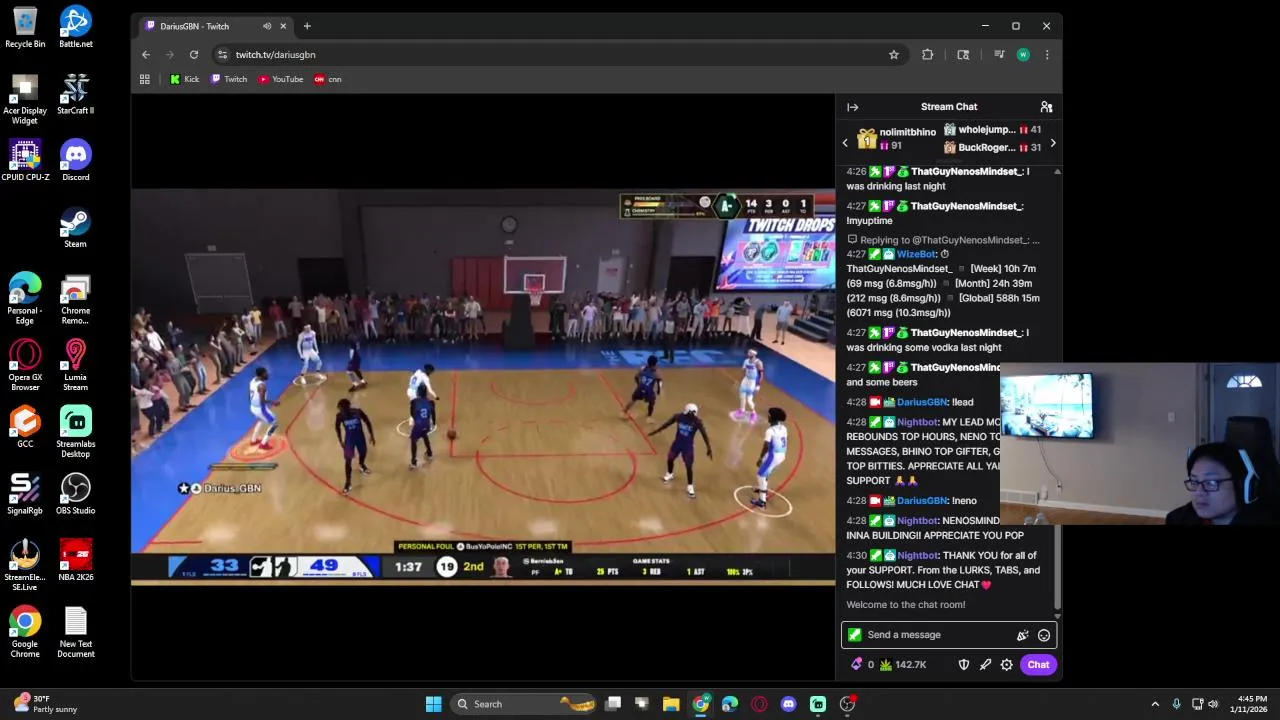
Task: Click Nightbot username on THANK YOU message
Action: [x=917, y=556]
